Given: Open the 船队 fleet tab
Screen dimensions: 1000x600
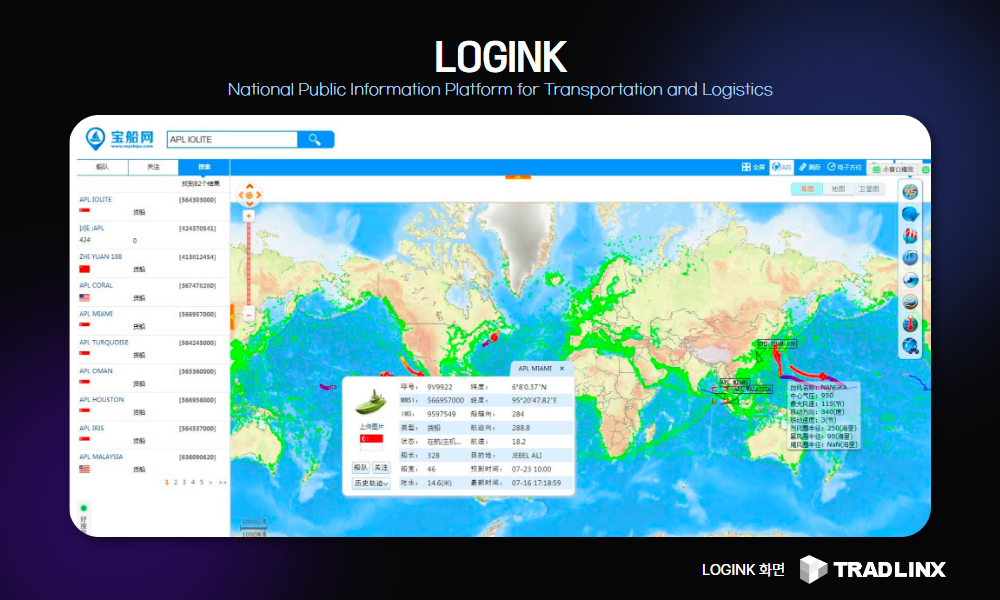Looking at the screenshot, I should click(103, 167).
